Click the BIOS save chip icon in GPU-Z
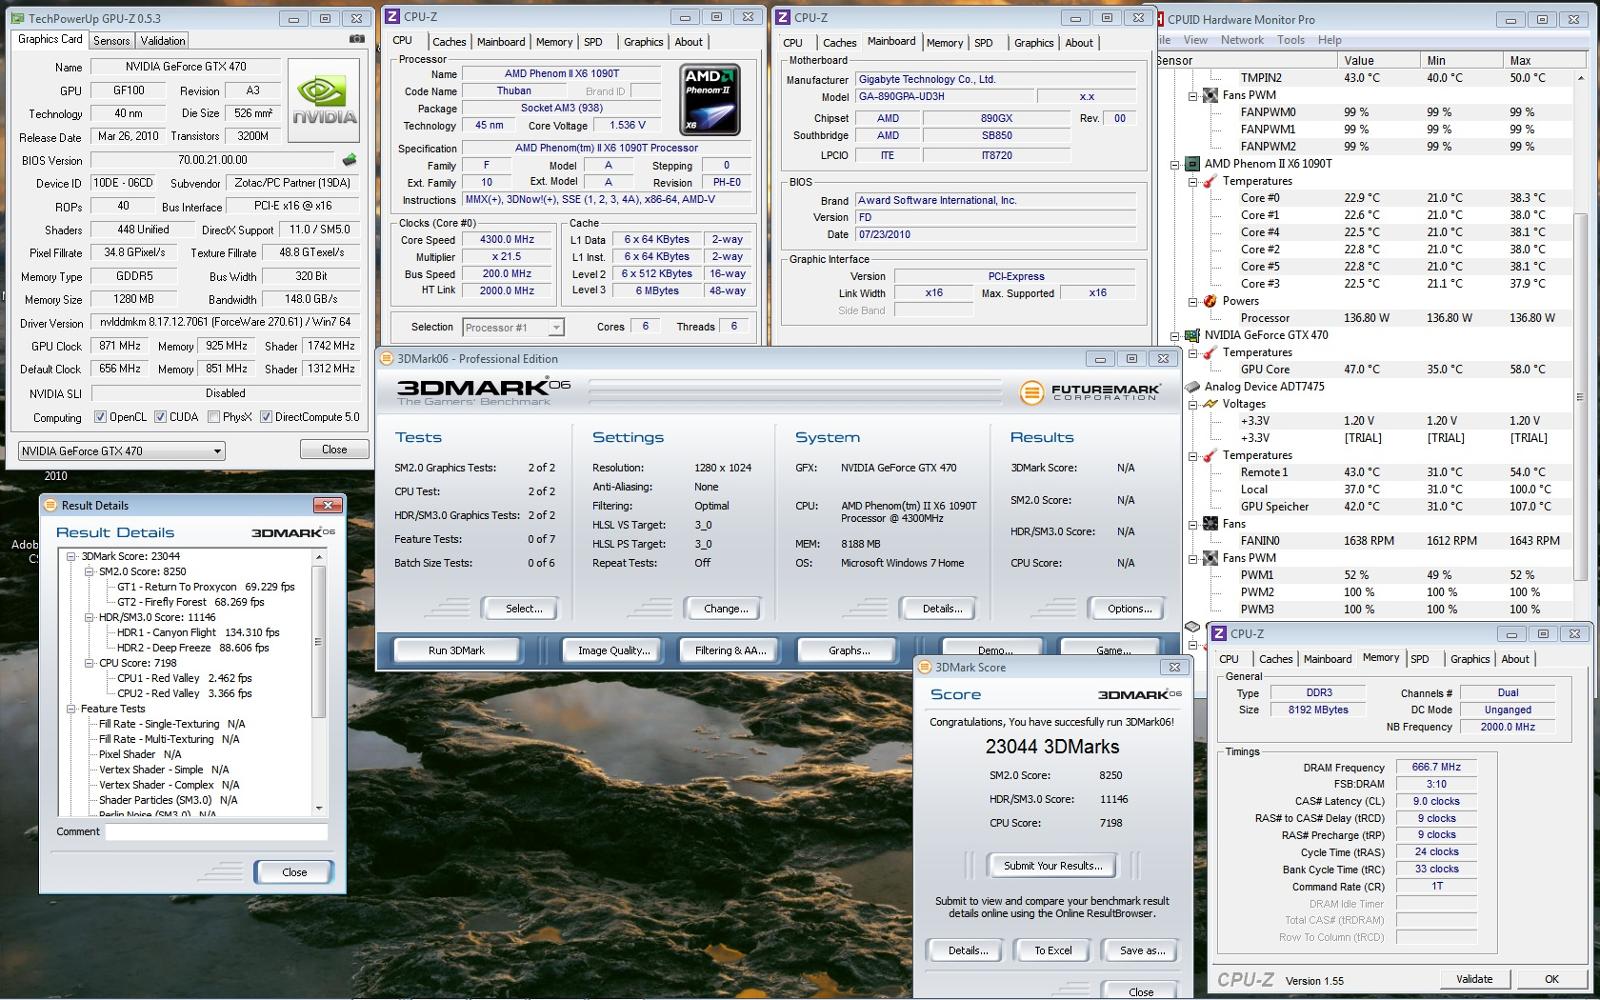Screen dimensions: 1600x1000 pos(349,160)
